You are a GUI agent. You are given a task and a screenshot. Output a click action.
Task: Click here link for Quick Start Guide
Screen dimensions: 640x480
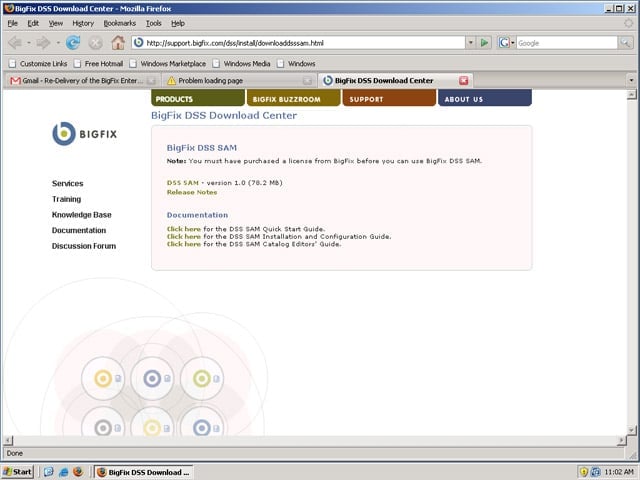pyautogui.click(x=184, y=229)
